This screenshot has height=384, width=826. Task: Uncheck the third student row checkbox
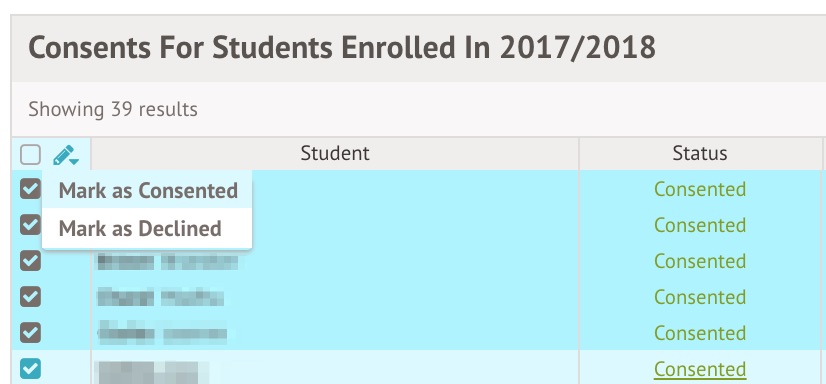tap(31, 261)
